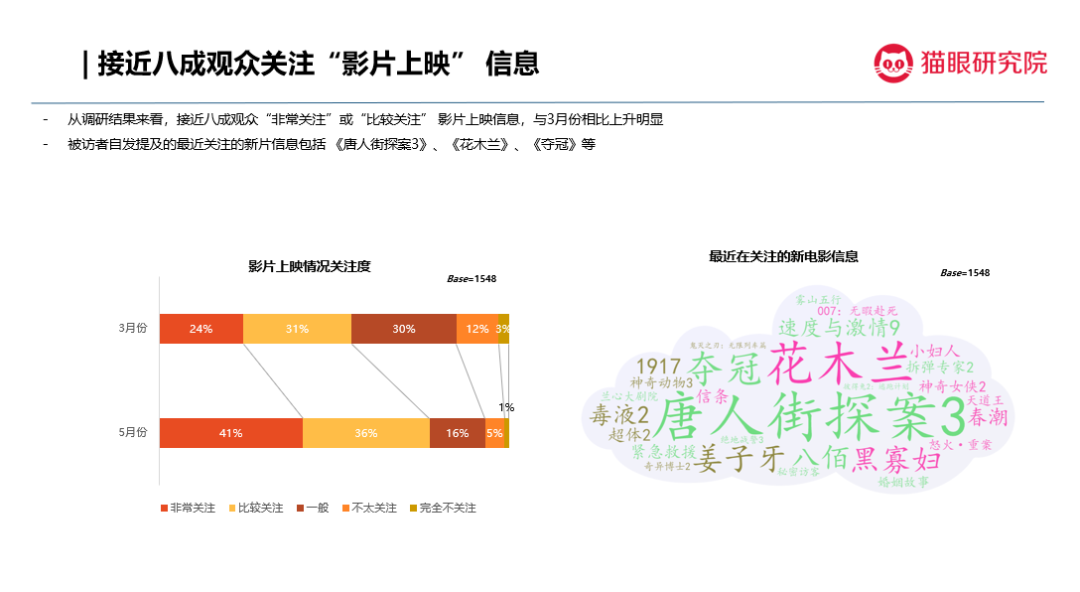Select the 31% segment in the 3月份 bar
Viewport: 1080px width, 592px height.
pyautogui.click(x=297, y=329)
